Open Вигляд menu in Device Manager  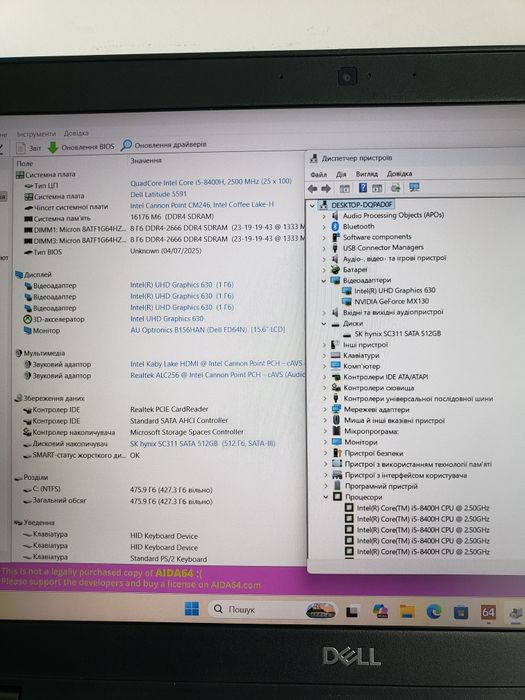[367, 174]
